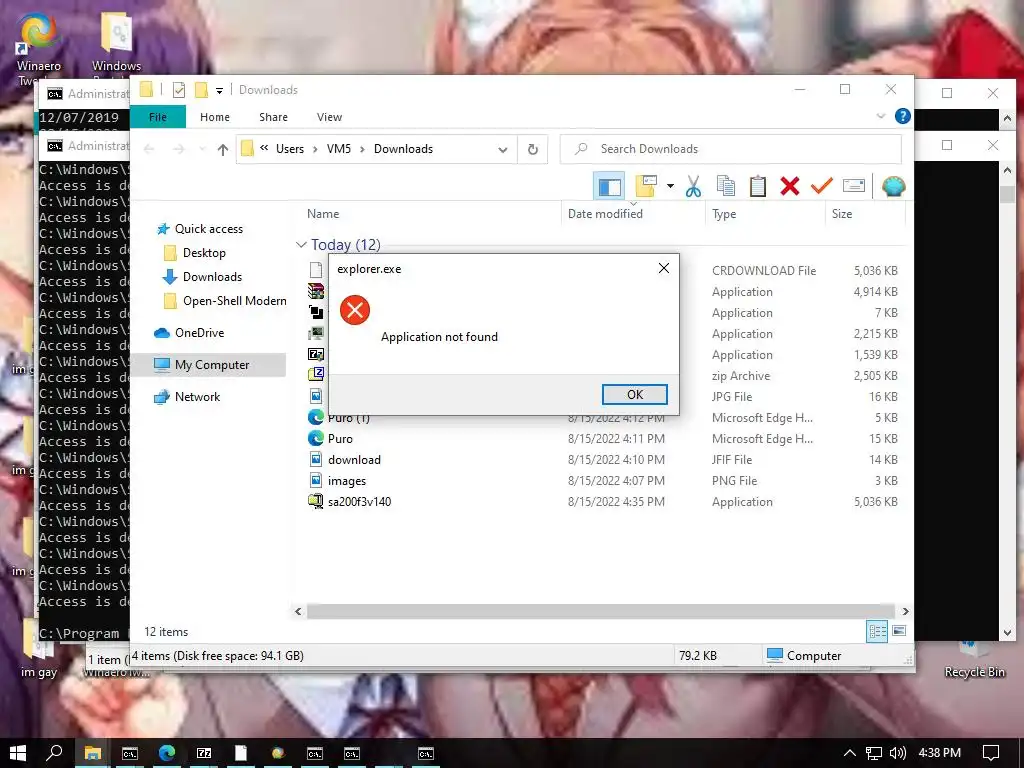Image resolution: width=1024 pixels, height=768 pixels.
Task: Open Microsoft Edge from the taskbar
Action: click(167, 753)
